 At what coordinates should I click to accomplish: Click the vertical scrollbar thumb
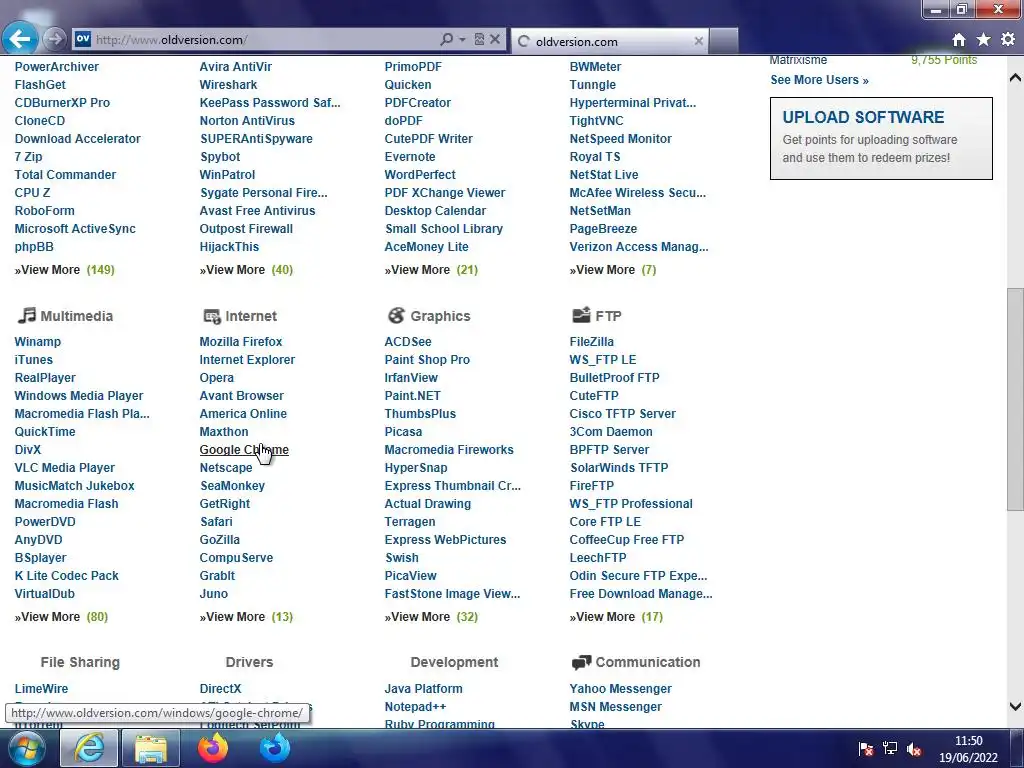coord(1015,399)
